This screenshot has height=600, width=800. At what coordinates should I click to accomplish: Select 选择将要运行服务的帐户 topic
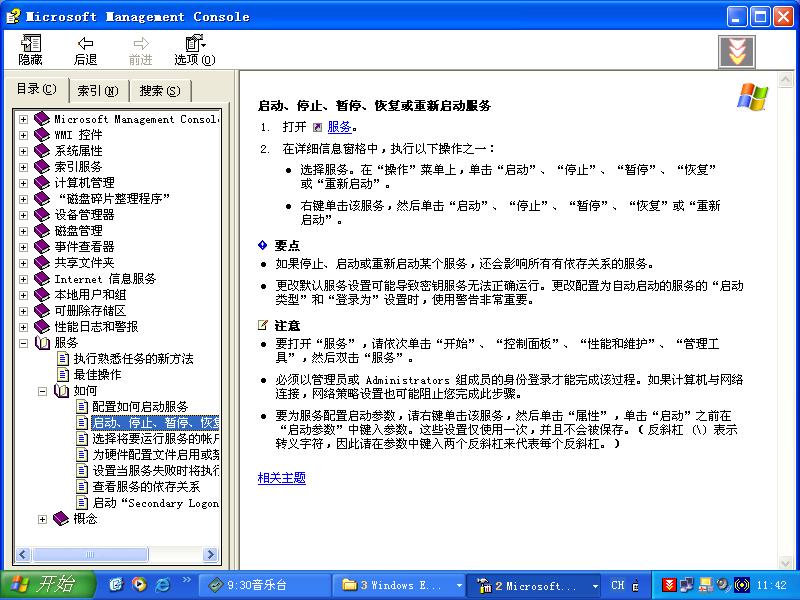[x=156, y=439]
